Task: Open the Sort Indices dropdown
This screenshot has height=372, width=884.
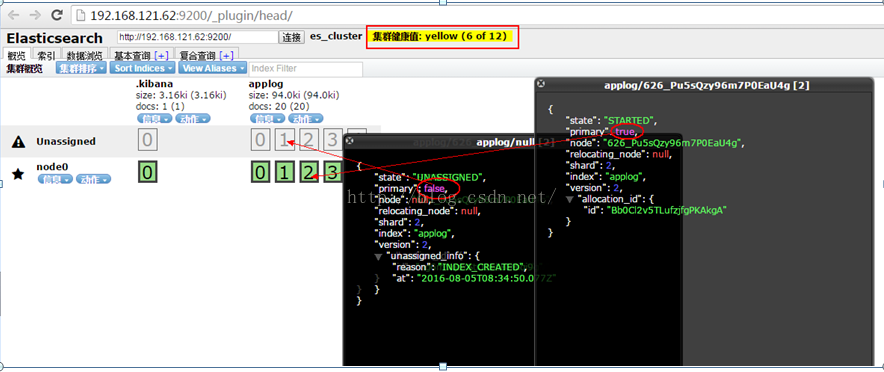Action: tap(143, 68)
